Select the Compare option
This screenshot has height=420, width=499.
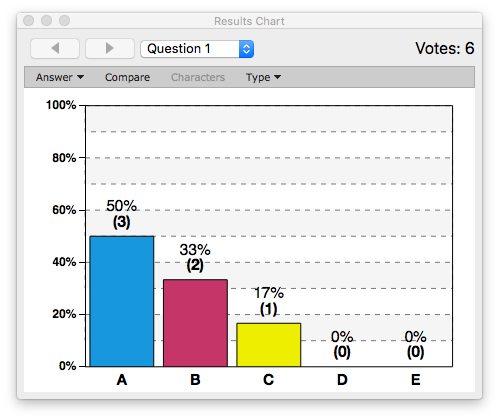tap(127, 77)
